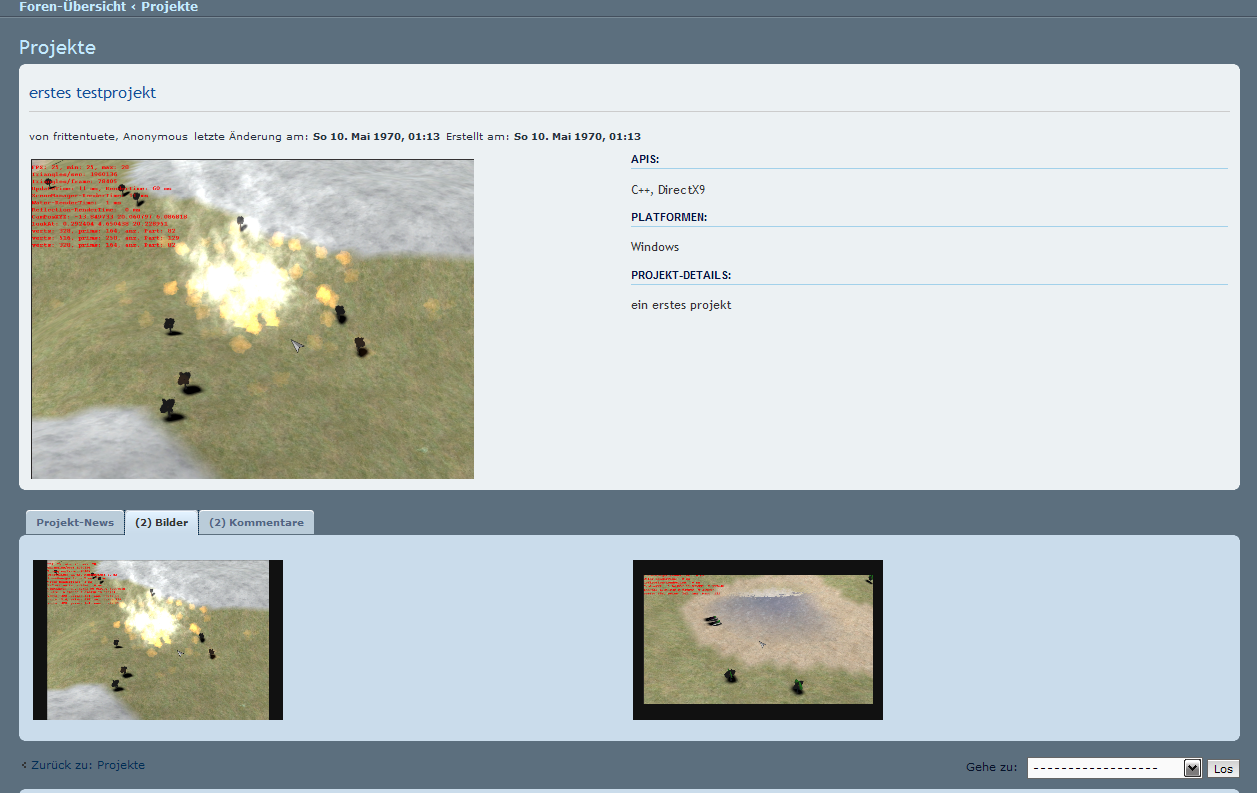Click the PLATFORMEN section heading
Screen dimensions: 1257x793
click(x=669, y=217)
